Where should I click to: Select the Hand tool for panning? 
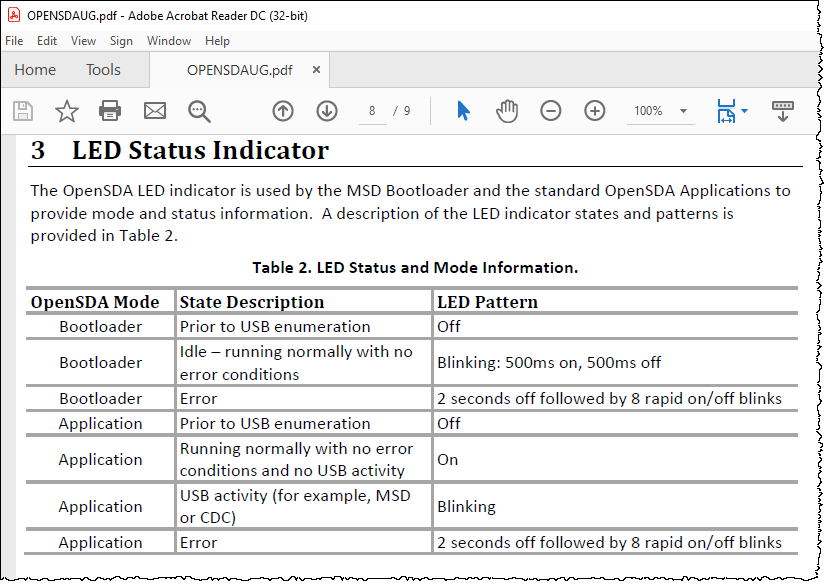(x=507, y=111)
